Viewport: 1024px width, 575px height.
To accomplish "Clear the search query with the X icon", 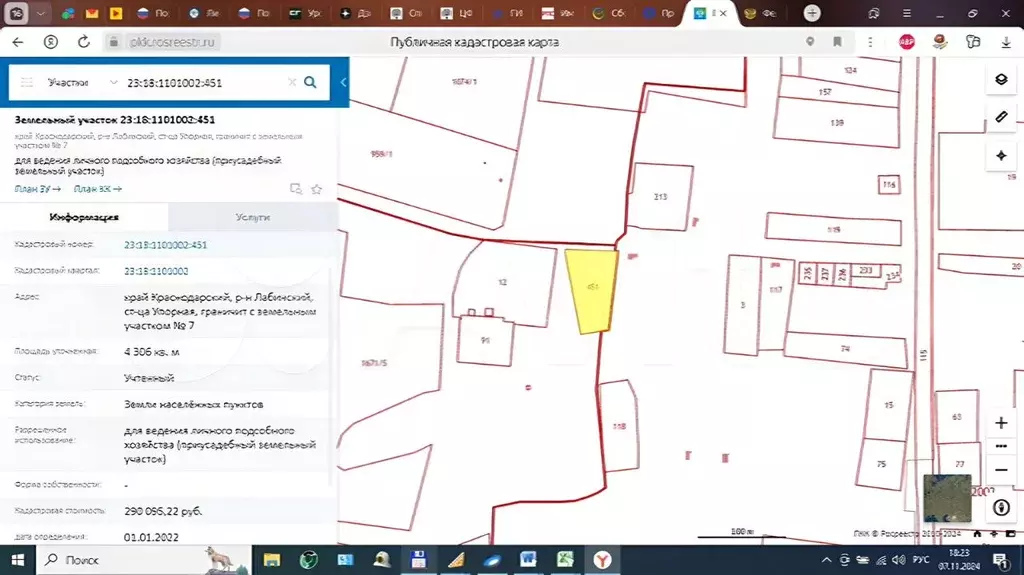I will pos(292,82).
